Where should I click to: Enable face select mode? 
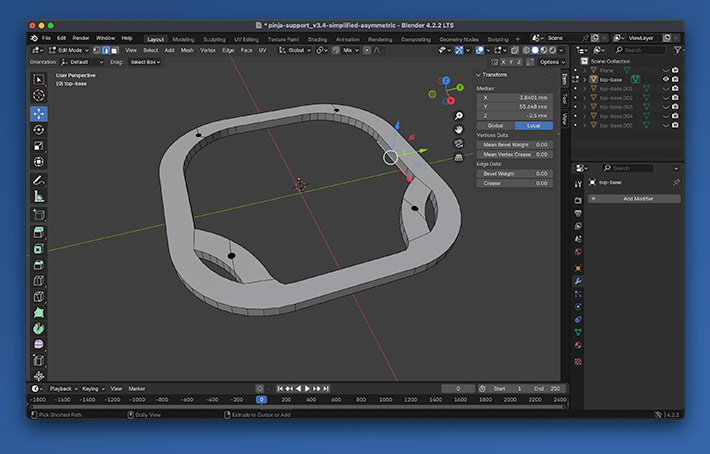[116, 50]
